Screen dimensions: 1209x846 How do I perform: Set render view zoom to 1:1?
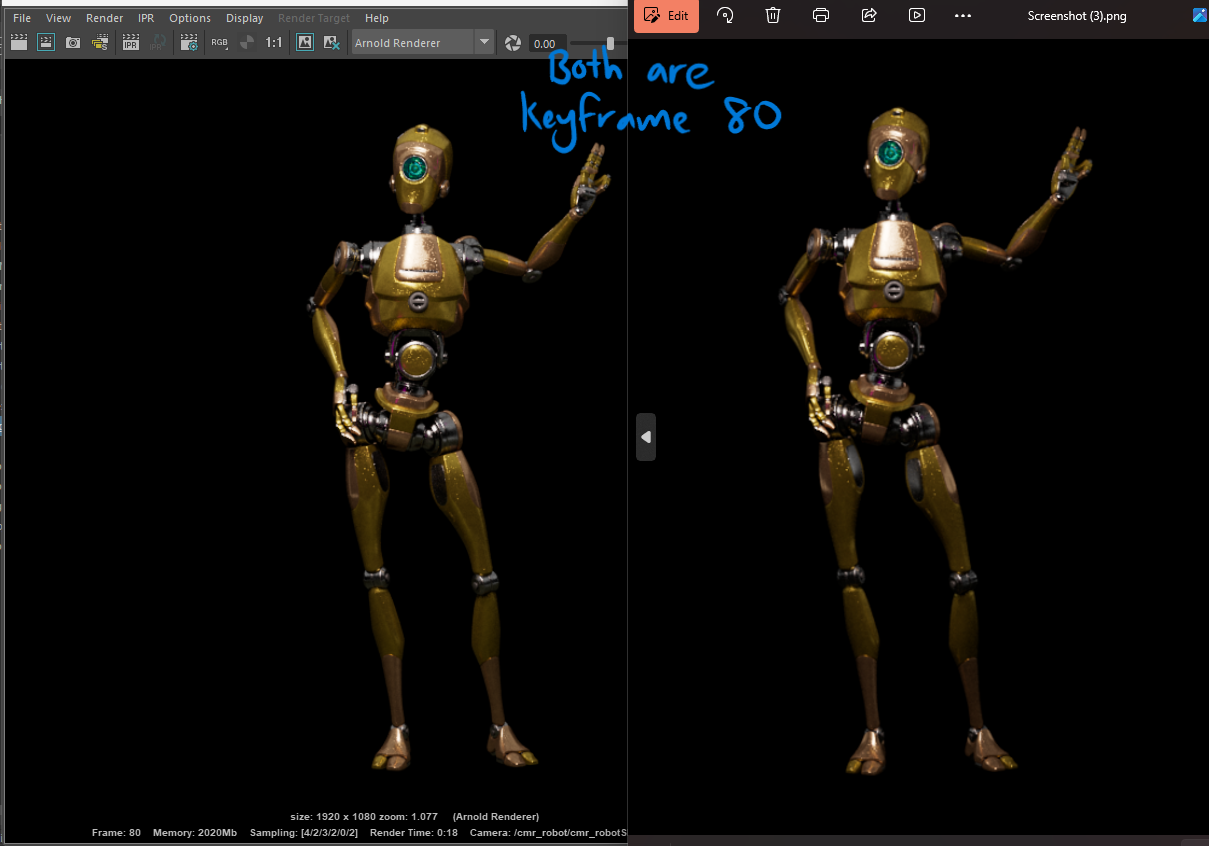coord(274,42)
